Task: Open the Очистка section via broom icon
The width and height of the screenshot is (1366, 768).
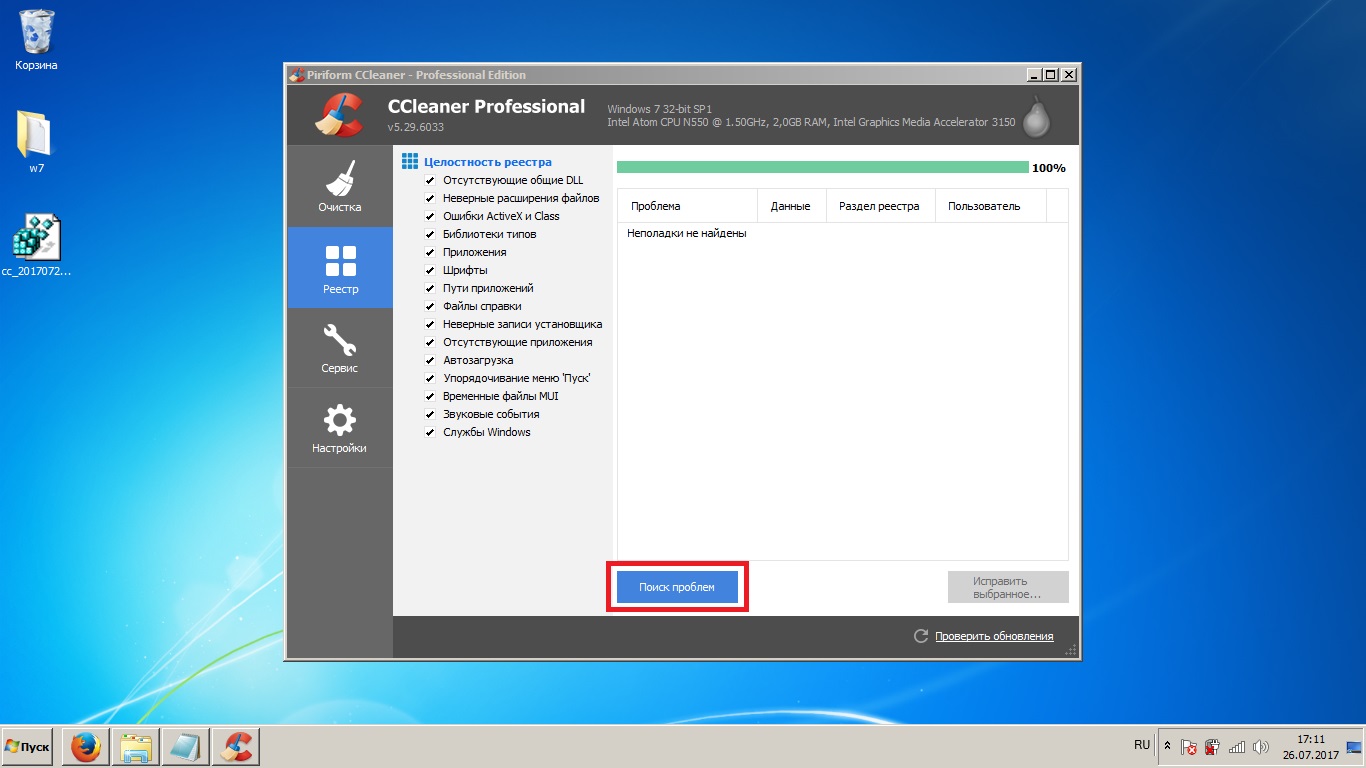Action: (340, 186)
